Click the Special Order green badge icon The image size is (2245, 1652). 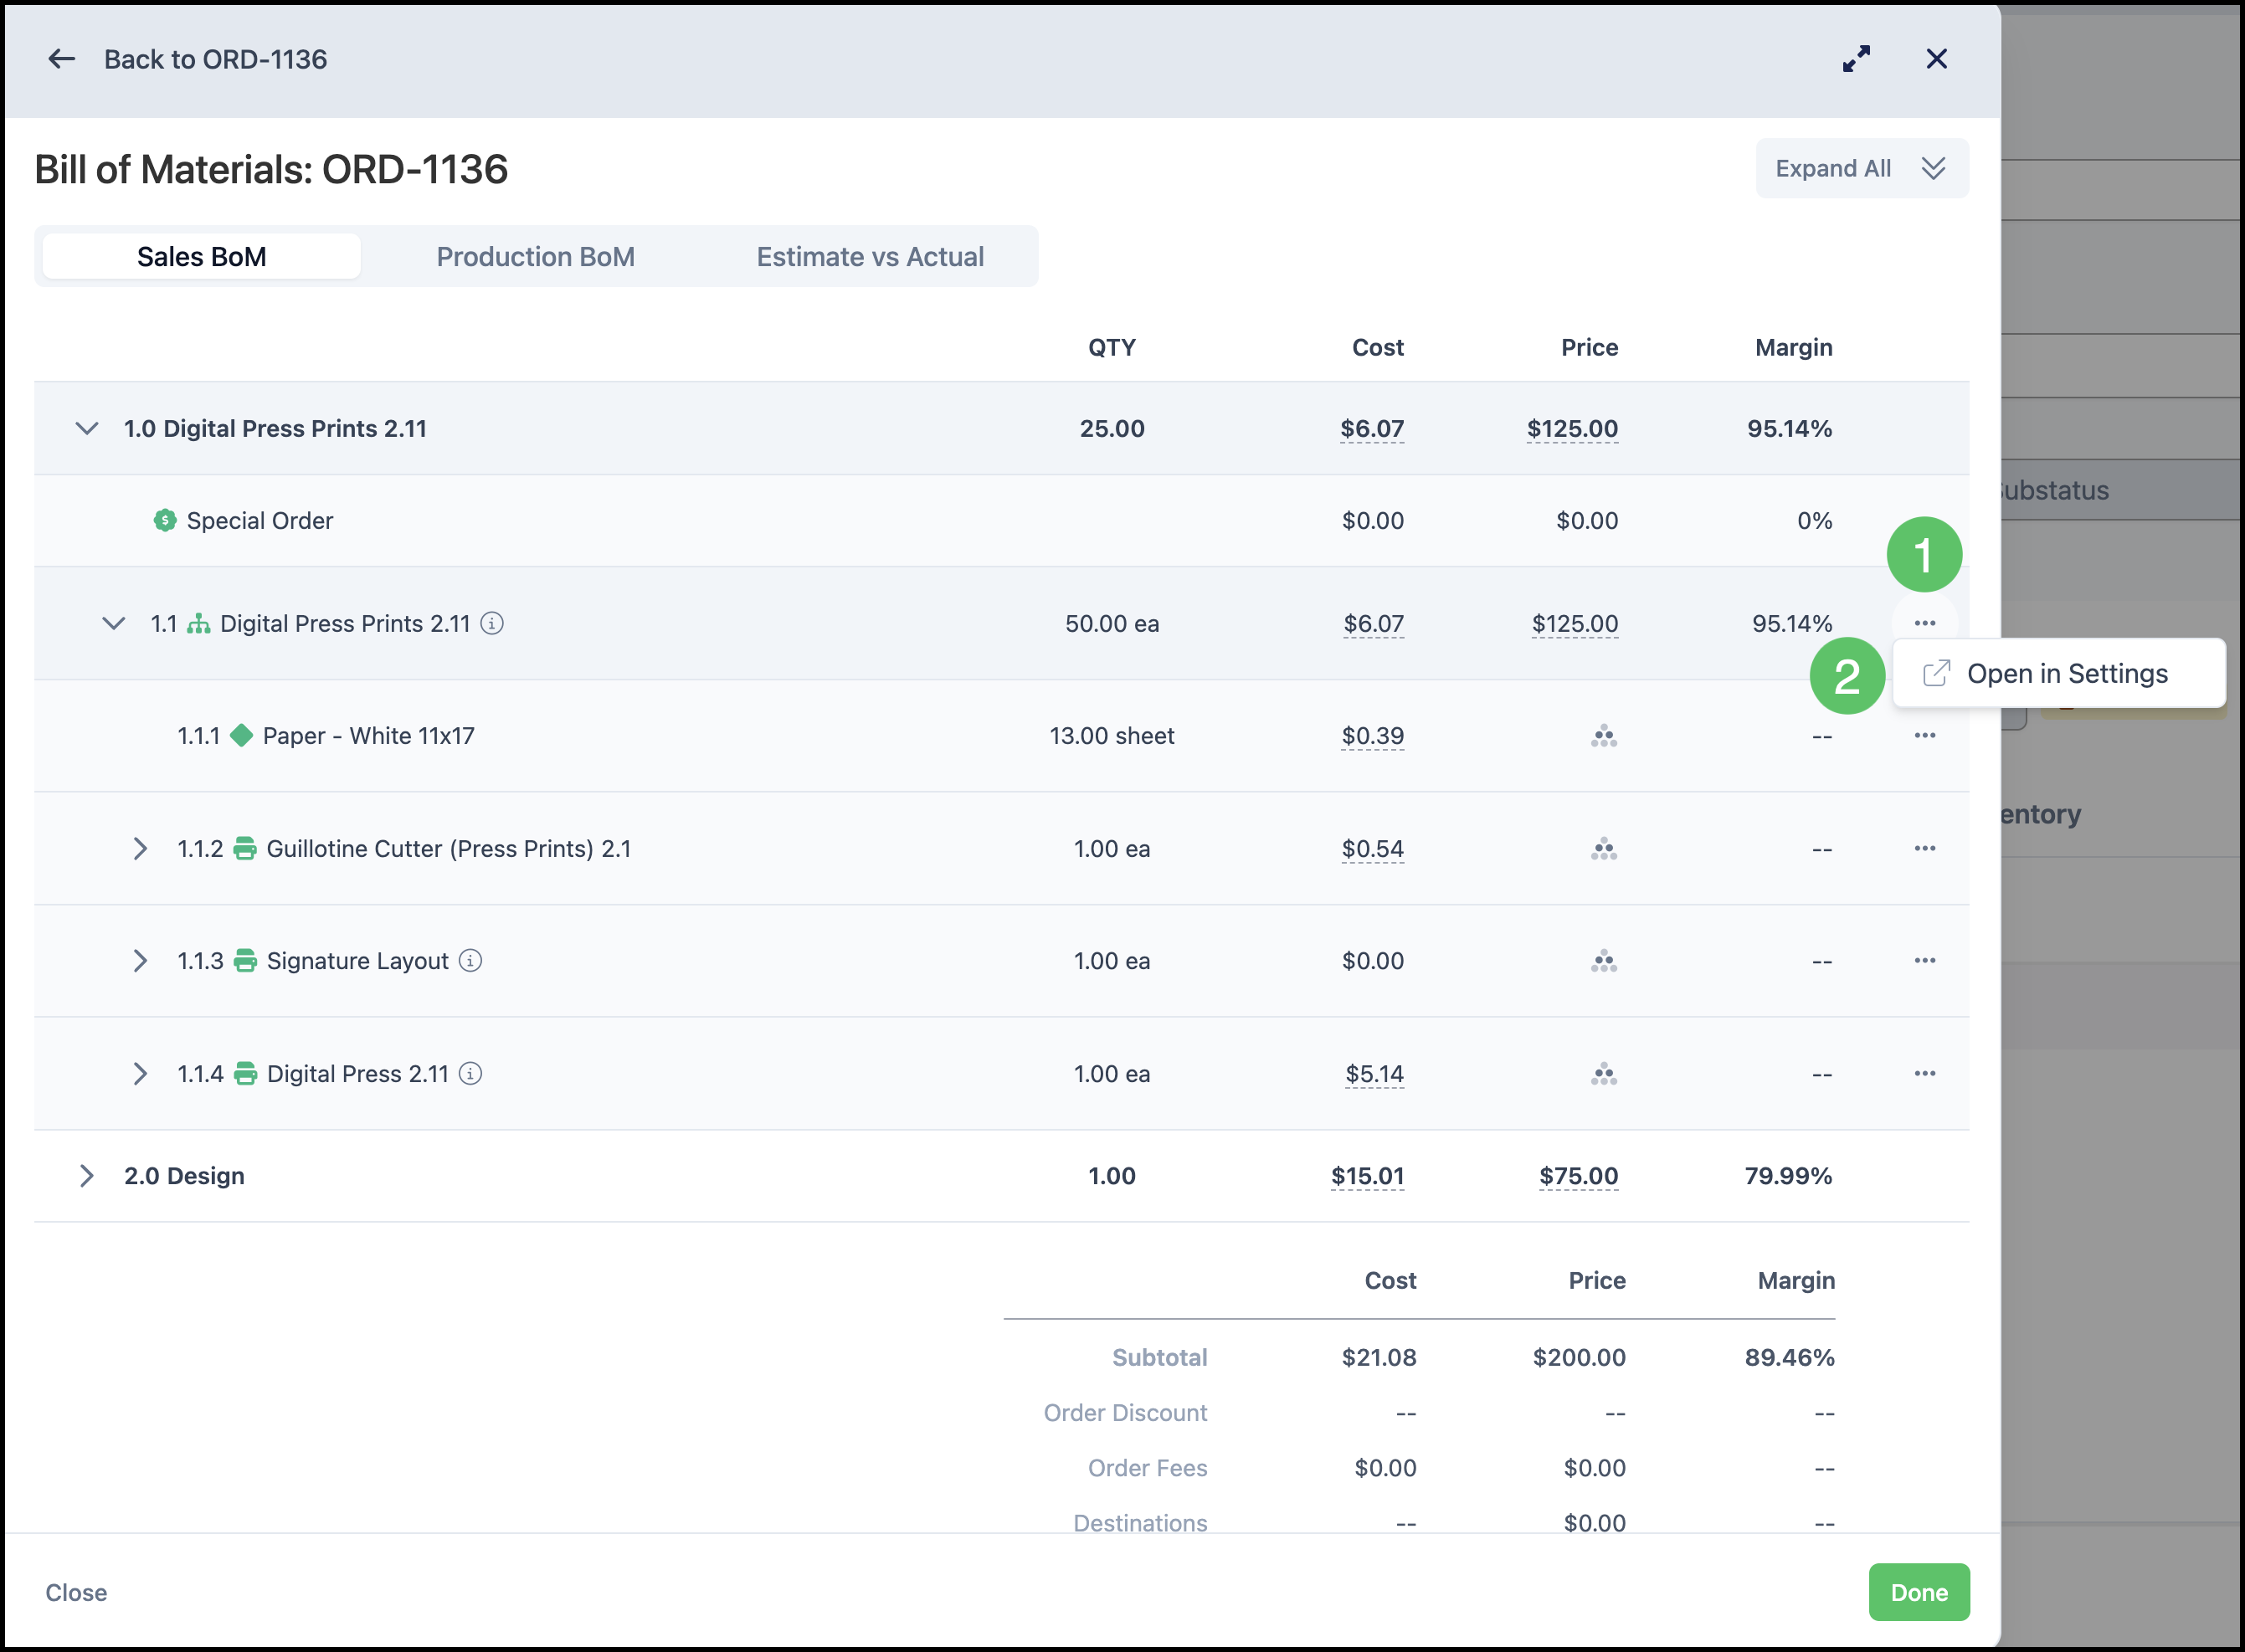coord(165,520)
